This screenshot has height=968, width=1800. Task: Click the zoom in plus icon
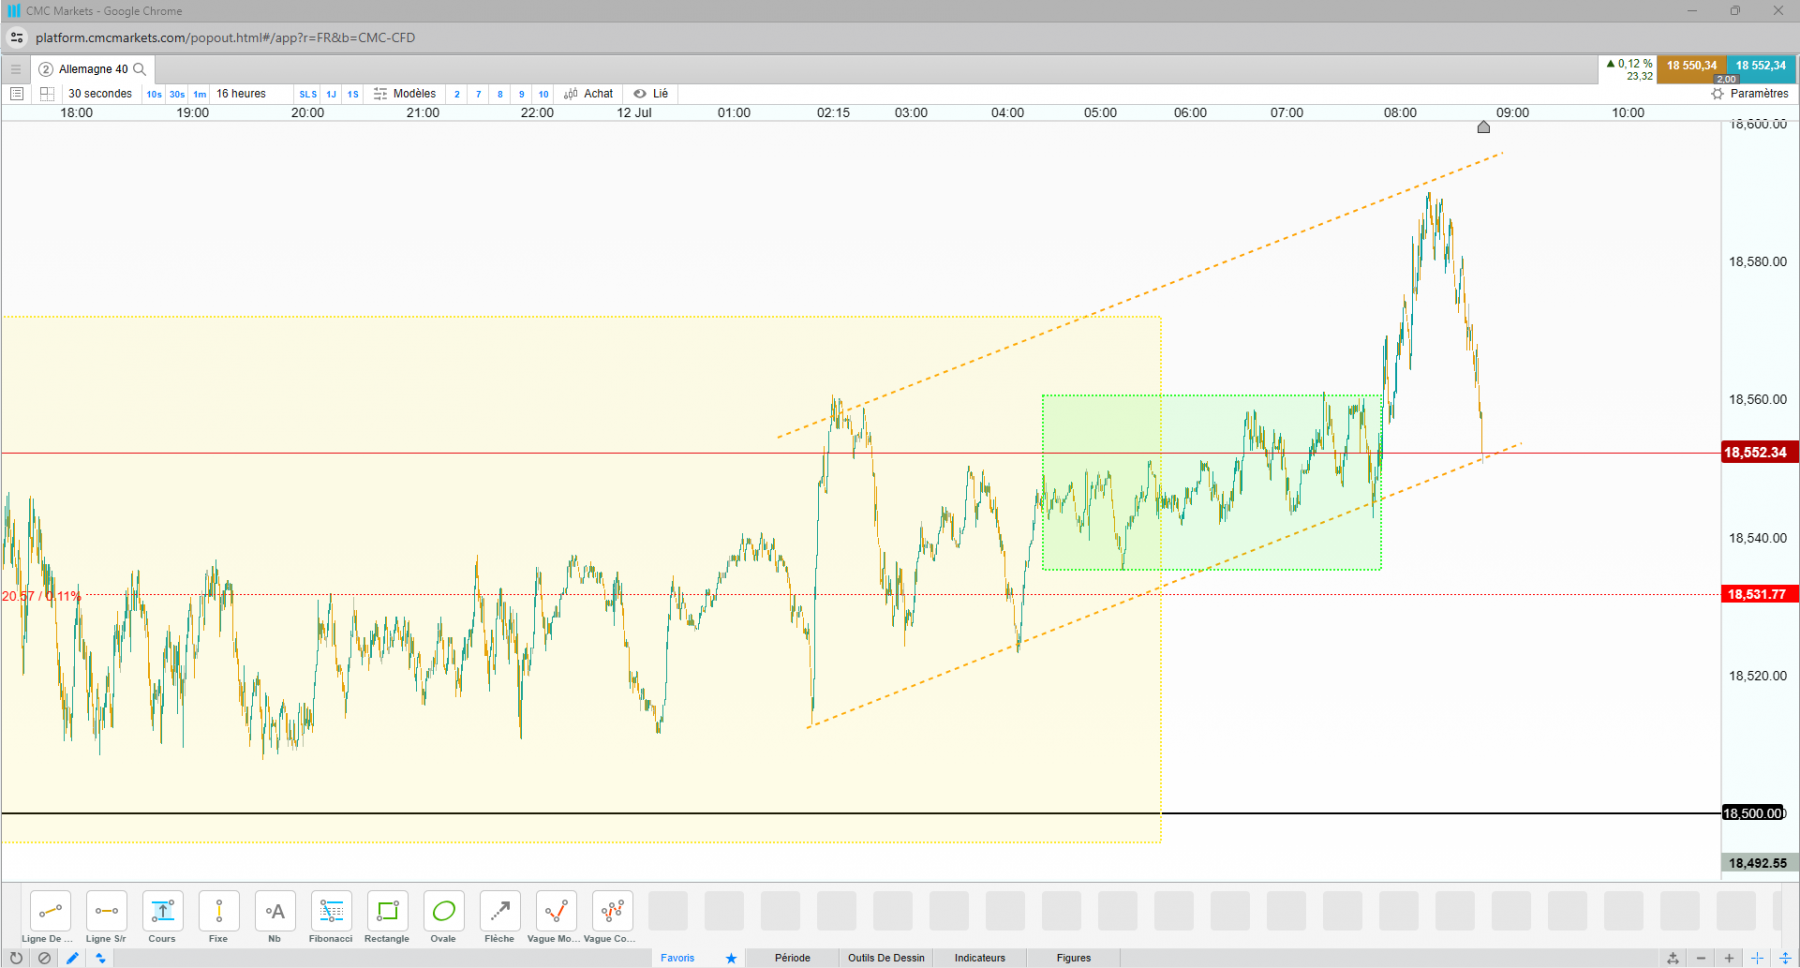point(1729,958)
